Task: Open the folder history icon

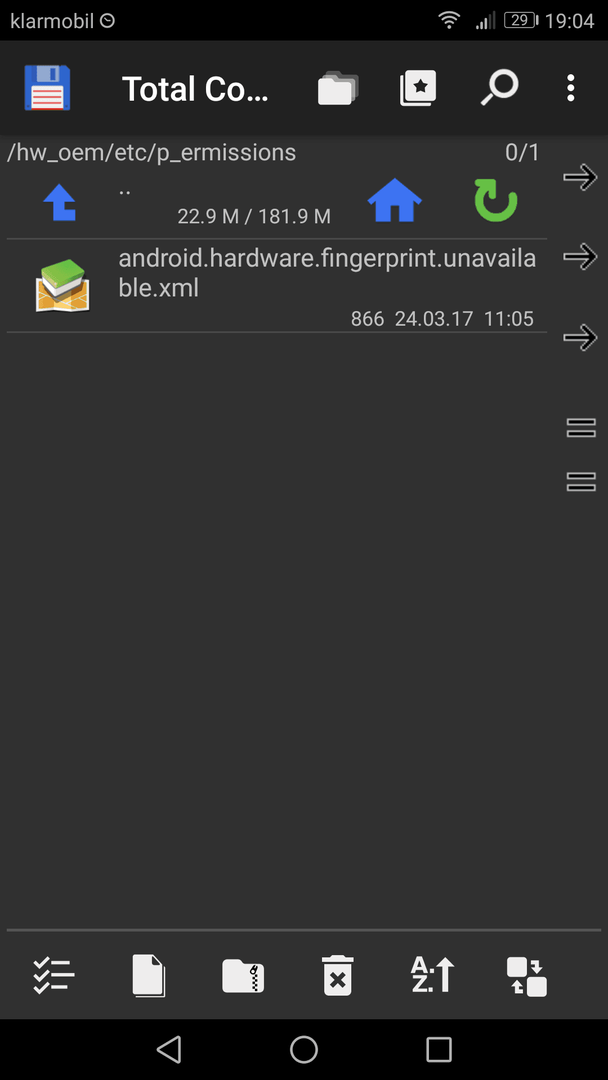Action: pyautogui.click(x=338, y=89)
